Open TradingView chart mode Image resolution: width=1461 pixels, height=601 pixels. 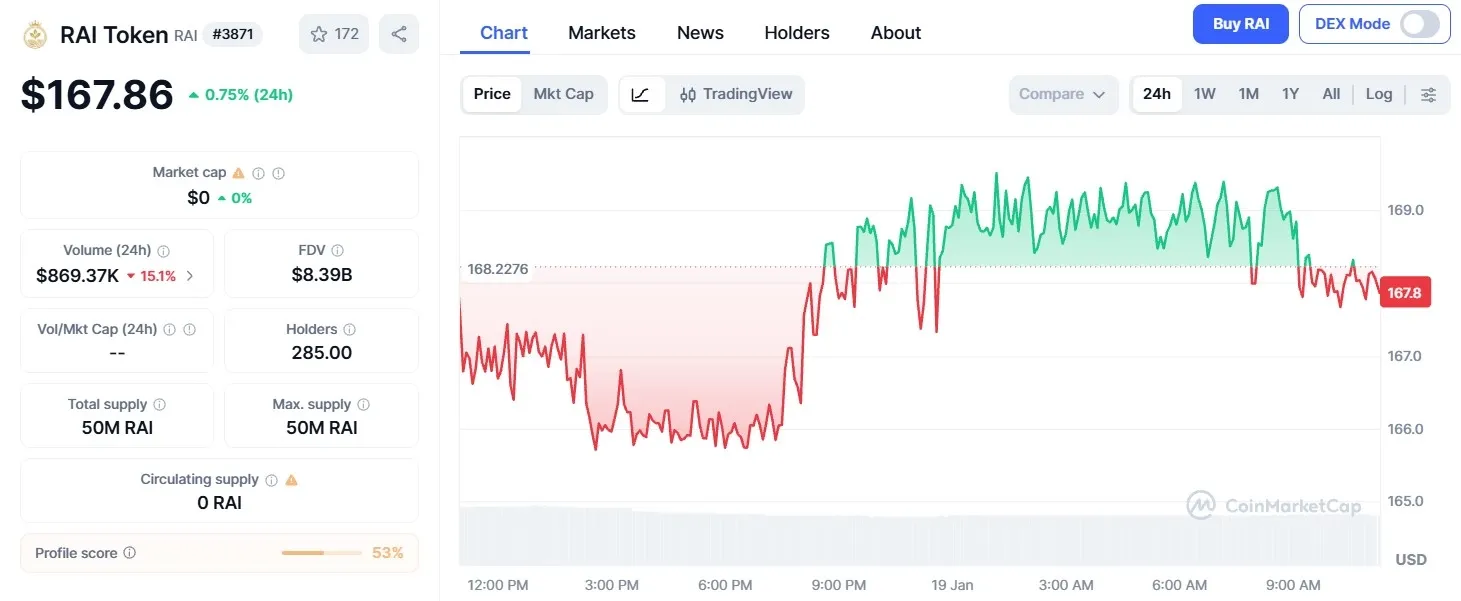click(737, 94)
